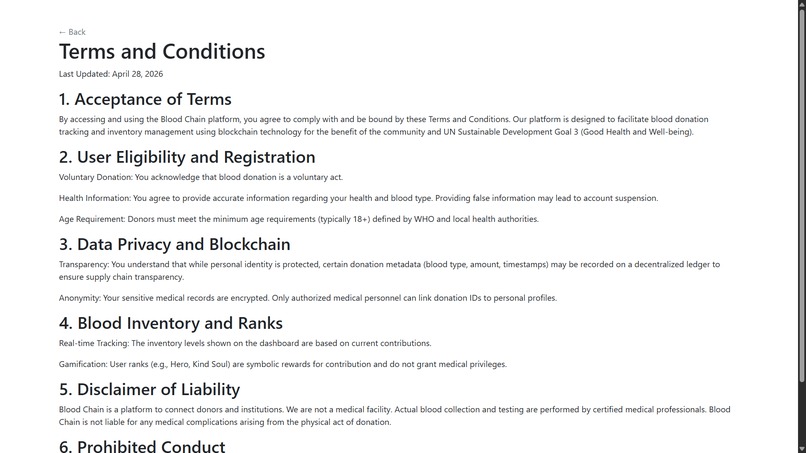The height and width of the screenshot is (453, 806).
Task: Click the Last Updated date line
Action: point(111,74)
